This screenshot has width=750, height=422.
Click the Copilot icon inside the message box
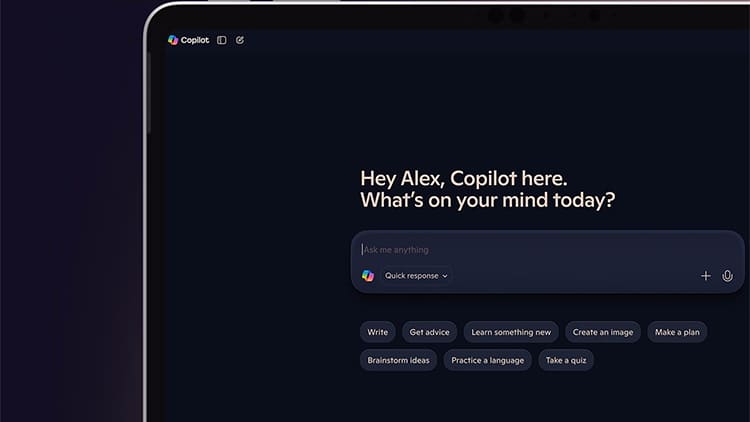click(x=368, y=276)
